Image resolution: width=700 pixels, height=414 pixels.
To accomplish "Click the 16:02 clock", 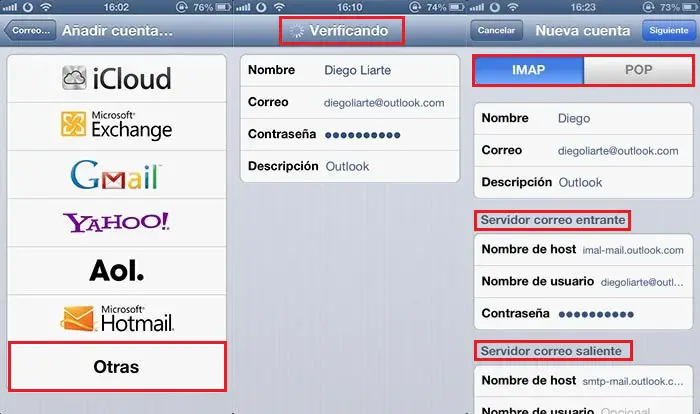I will [x=116, y=7].
